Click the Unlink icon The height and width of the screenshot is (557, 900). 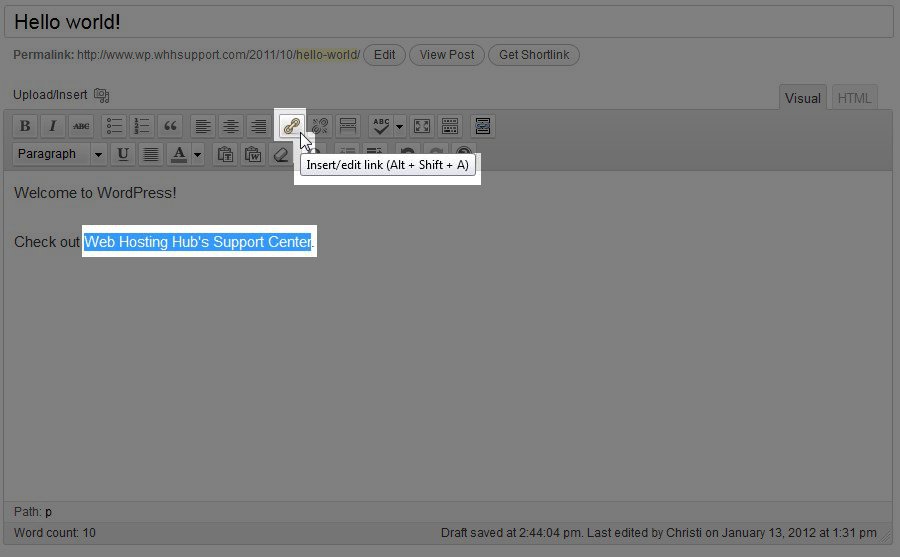click(x=319, y=126)
